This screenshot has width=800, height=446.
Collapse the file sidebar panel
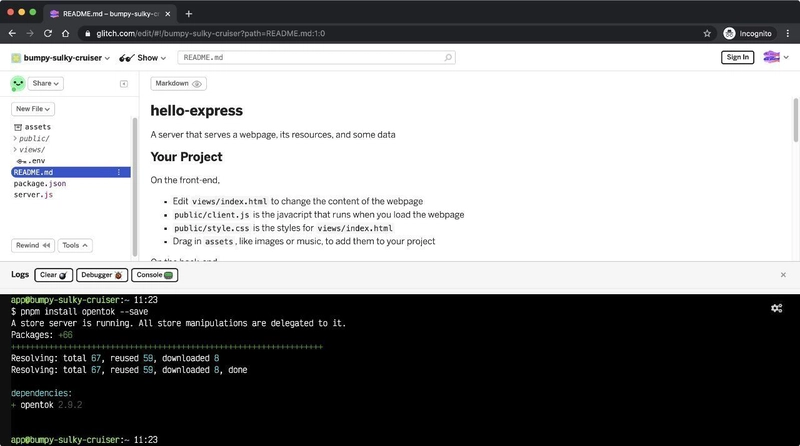pyautogui.click(x=123, y=84)
